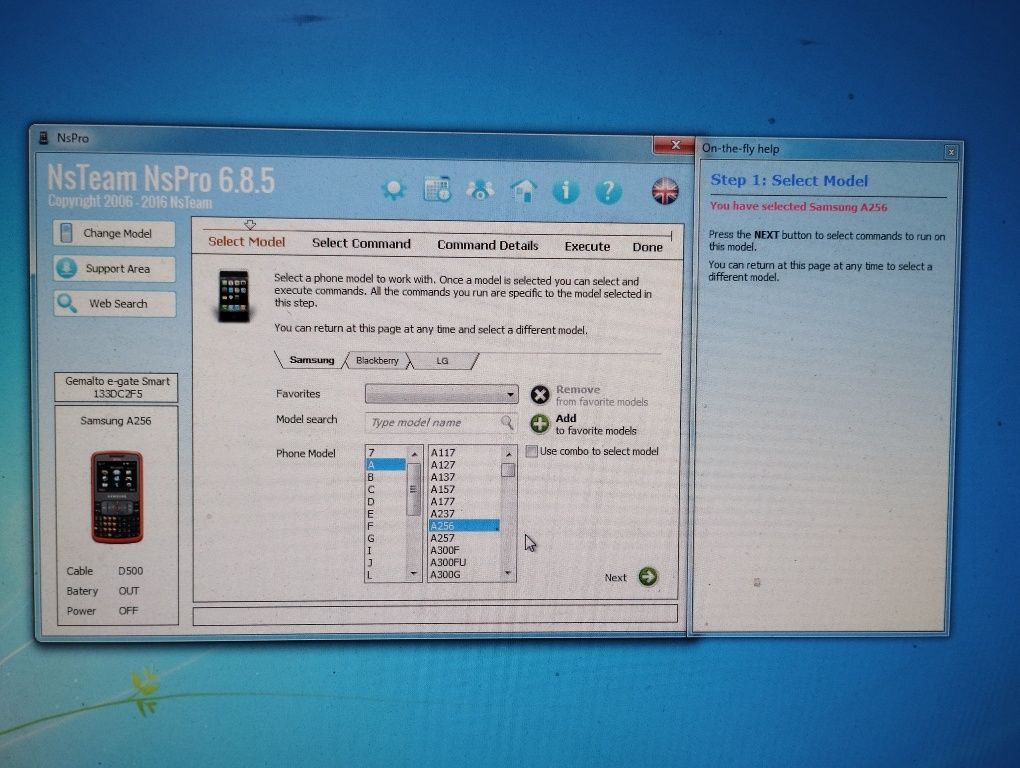1020x768 pixels.
Task: Click series list scroll down arrow
Action: tap(414, 574)
